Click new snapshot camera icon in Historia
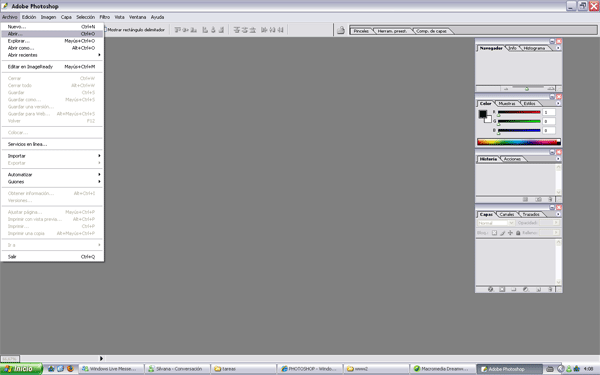 pyautogui.click(x=538, y=199)
